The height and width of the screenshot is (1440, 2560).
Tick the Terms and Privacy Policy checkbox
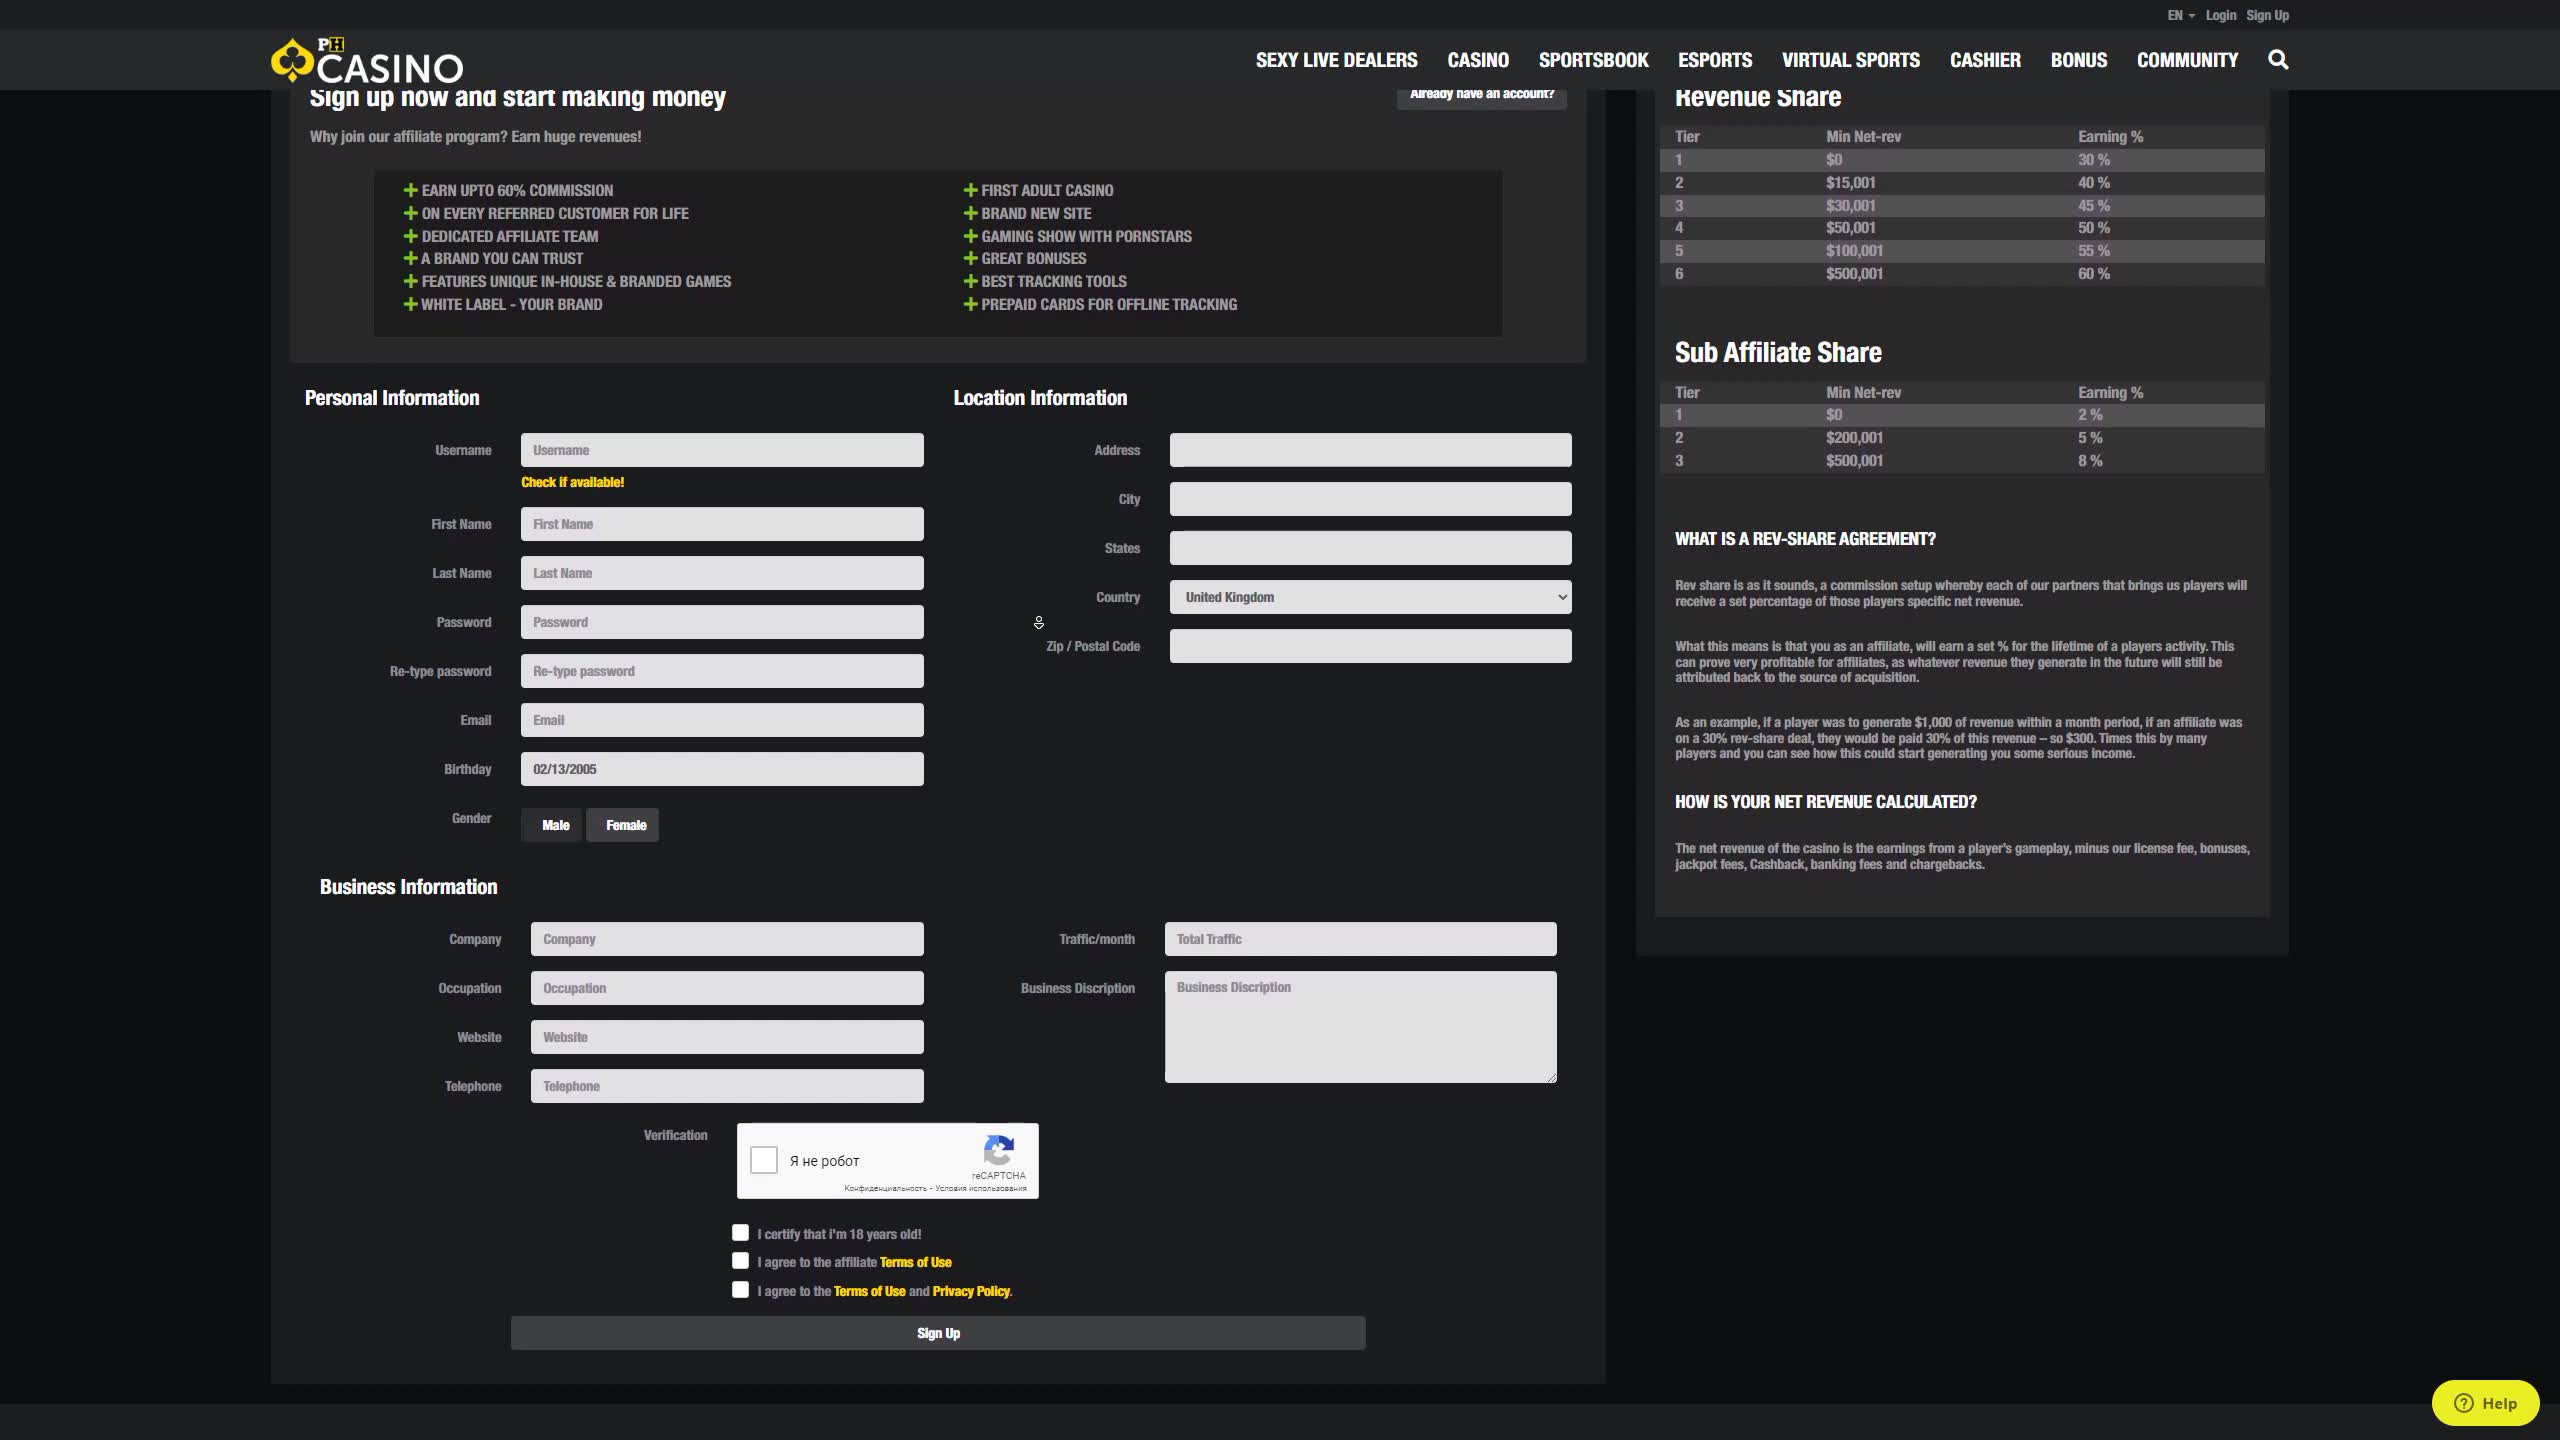[740, 1290]
